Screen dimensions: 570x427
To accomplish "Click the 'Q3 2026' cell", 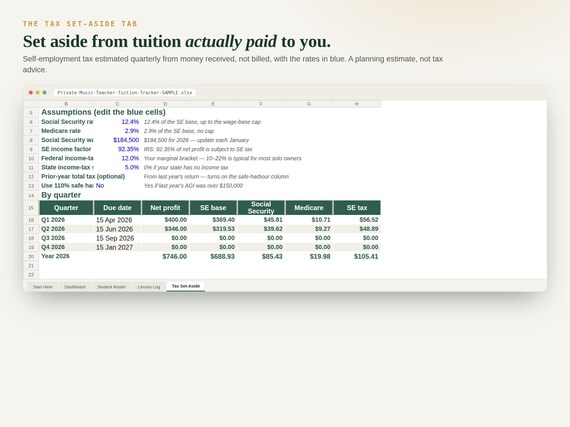I will [66, 238].
